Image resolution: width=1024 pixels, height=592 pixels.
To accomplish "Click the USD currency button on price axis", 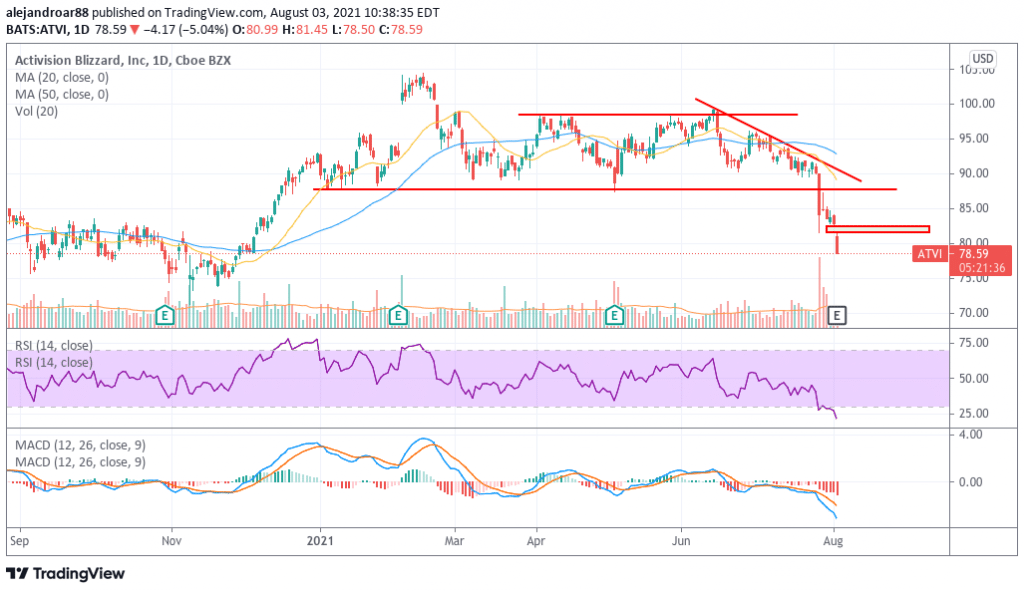I will click(982, 58).
